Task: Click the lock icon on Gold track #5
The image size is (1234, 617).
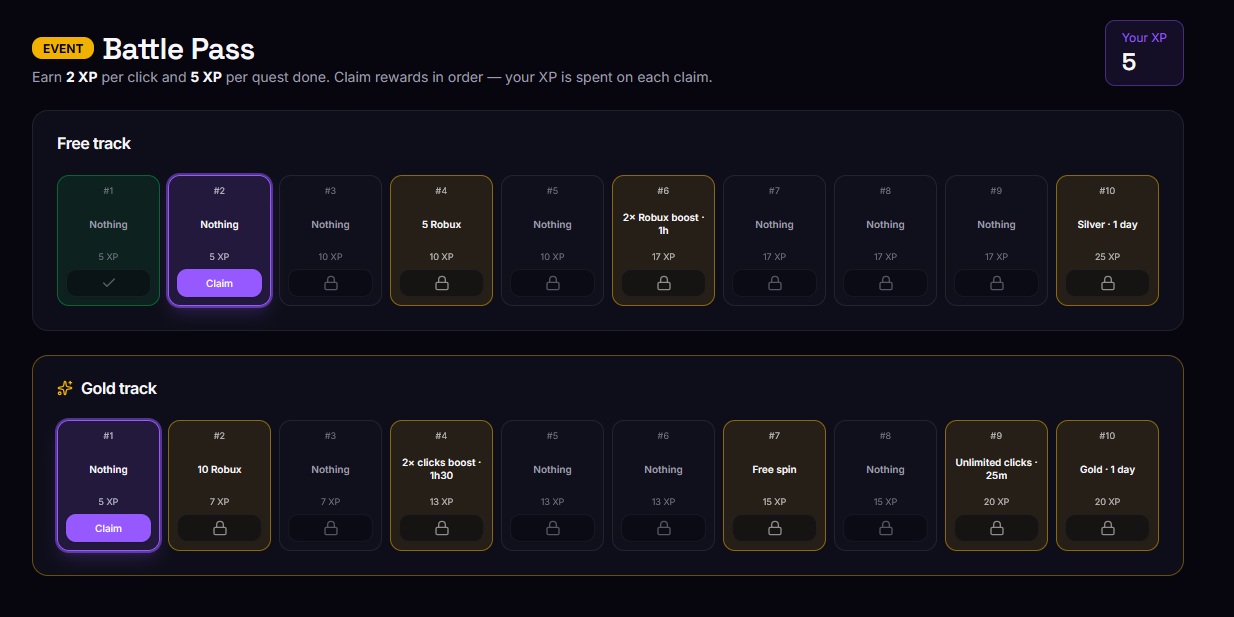Action: tap(552, 528)
